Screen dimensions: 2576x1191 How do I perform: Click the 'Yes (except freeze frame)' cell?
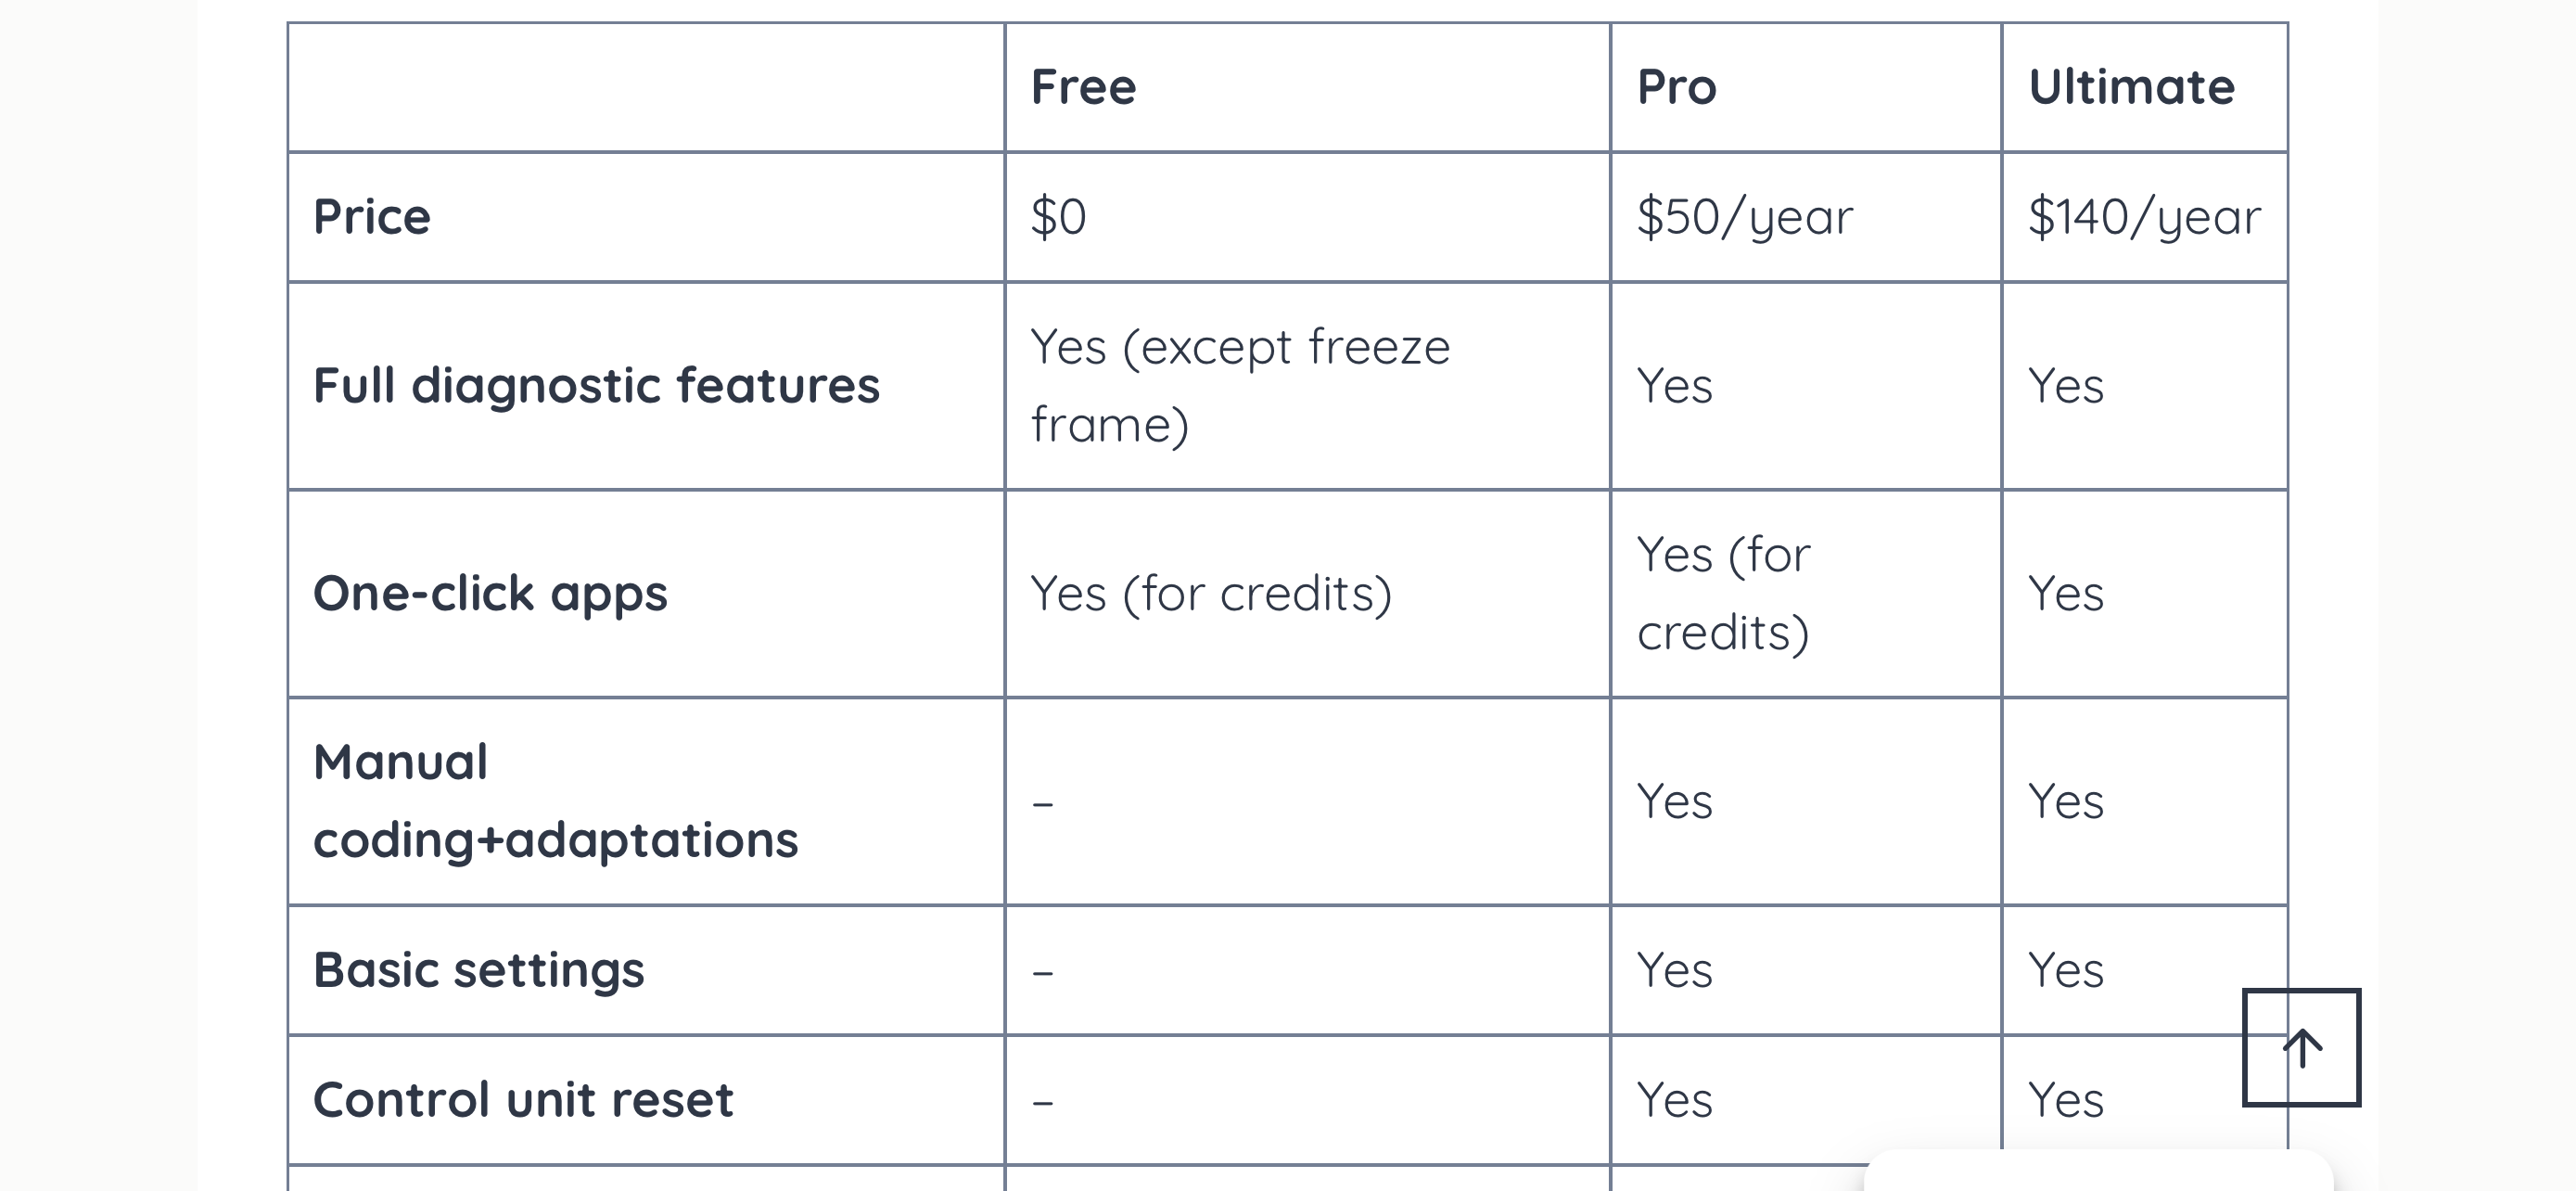tap(1239, 386)
